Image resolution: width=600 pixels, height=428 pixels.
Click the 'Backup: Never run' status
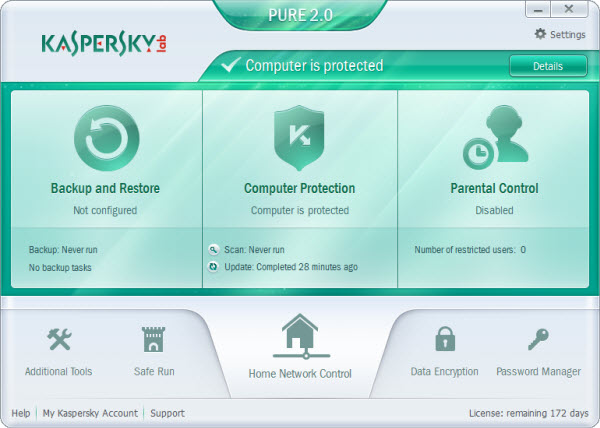(x=63, y=250)
